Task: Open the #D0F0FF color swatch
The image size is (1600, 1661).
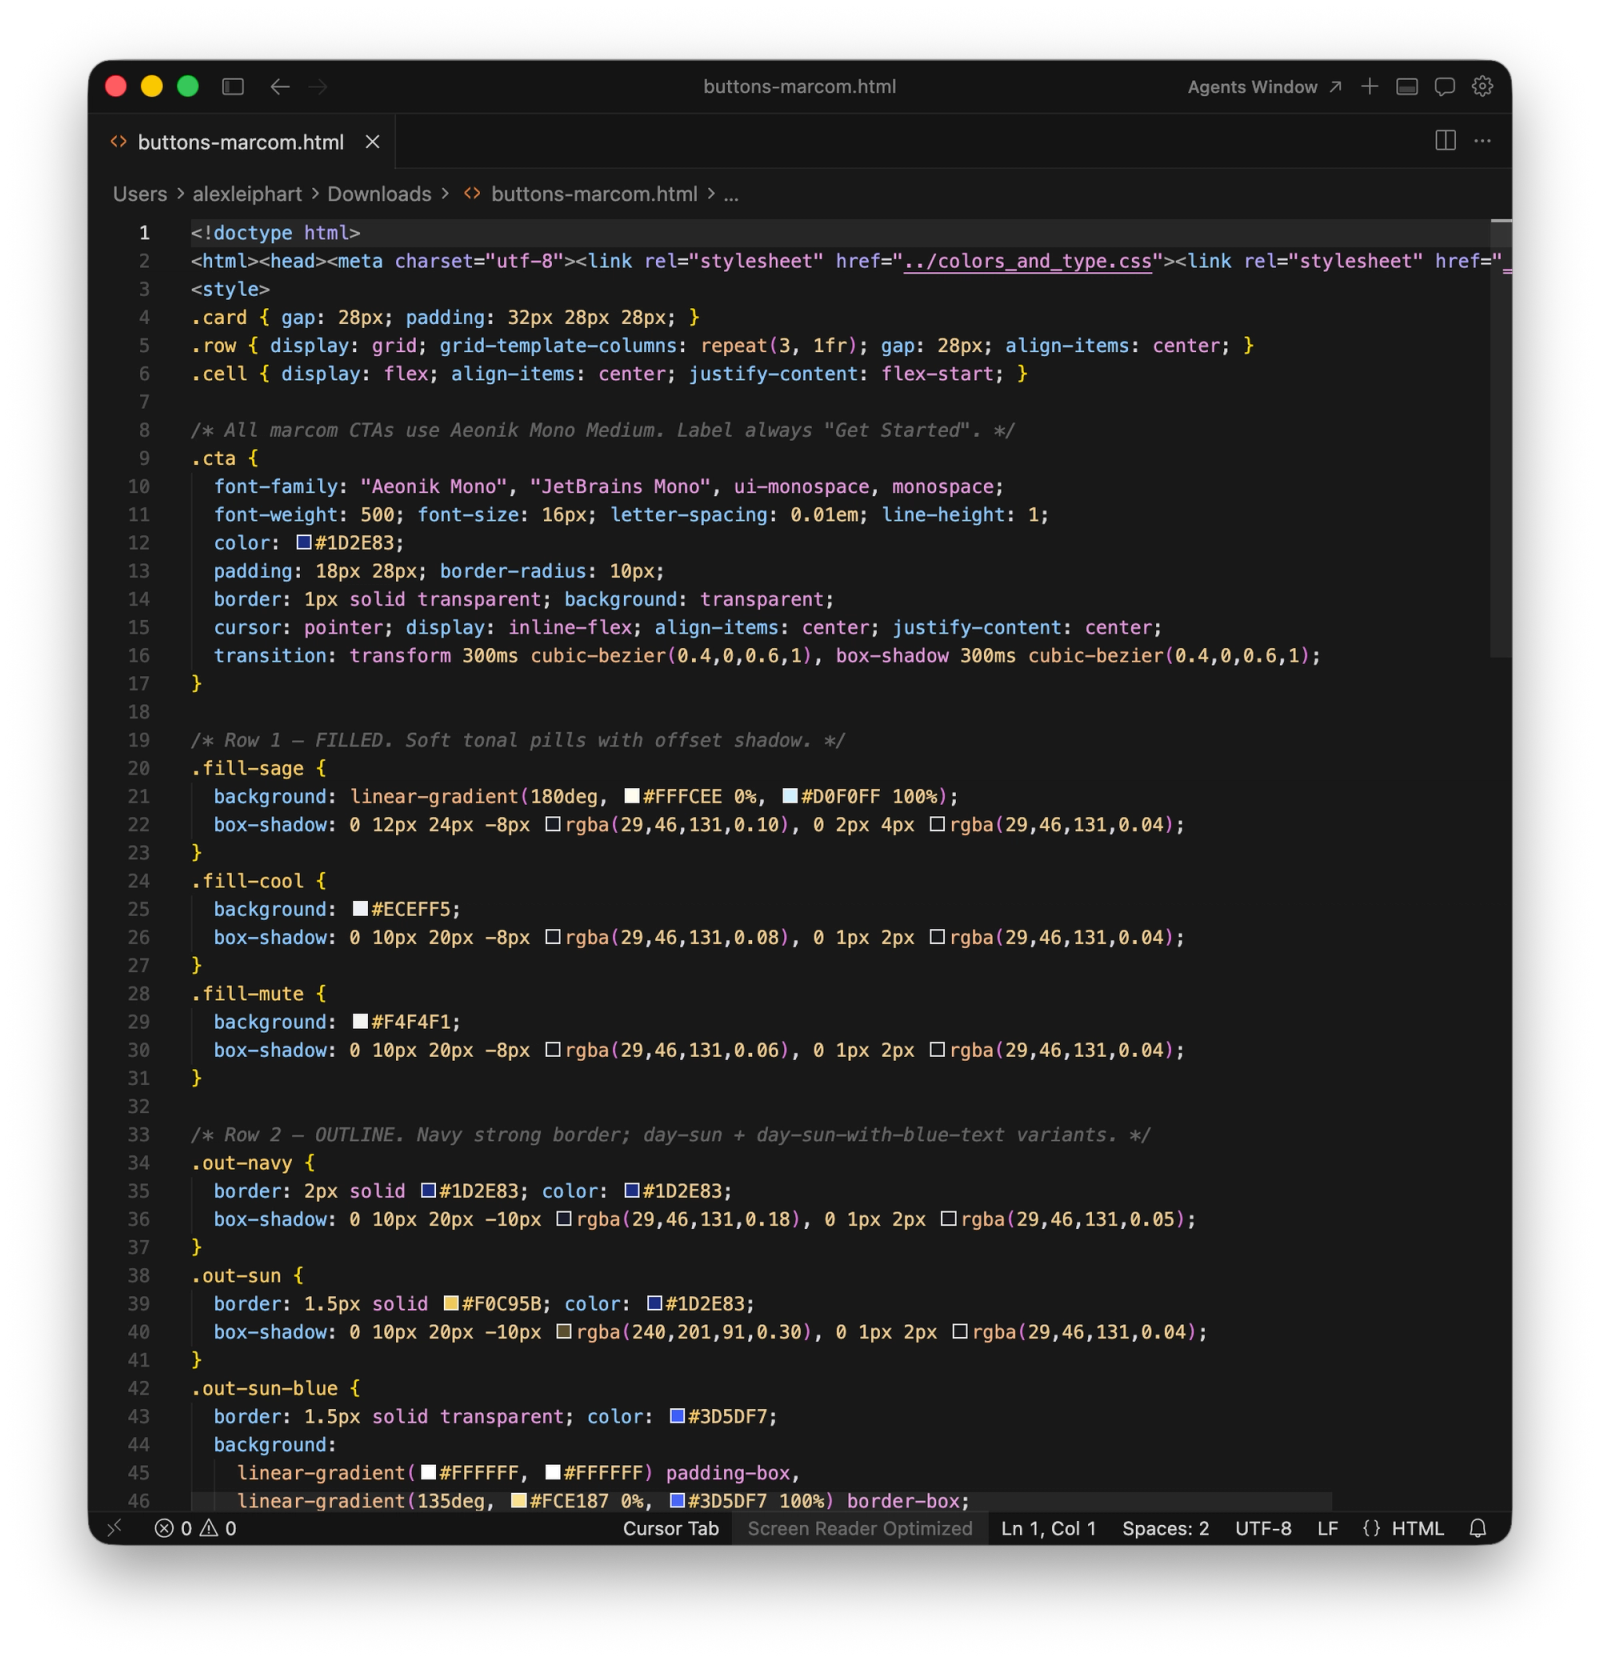Action: [790, 797]
